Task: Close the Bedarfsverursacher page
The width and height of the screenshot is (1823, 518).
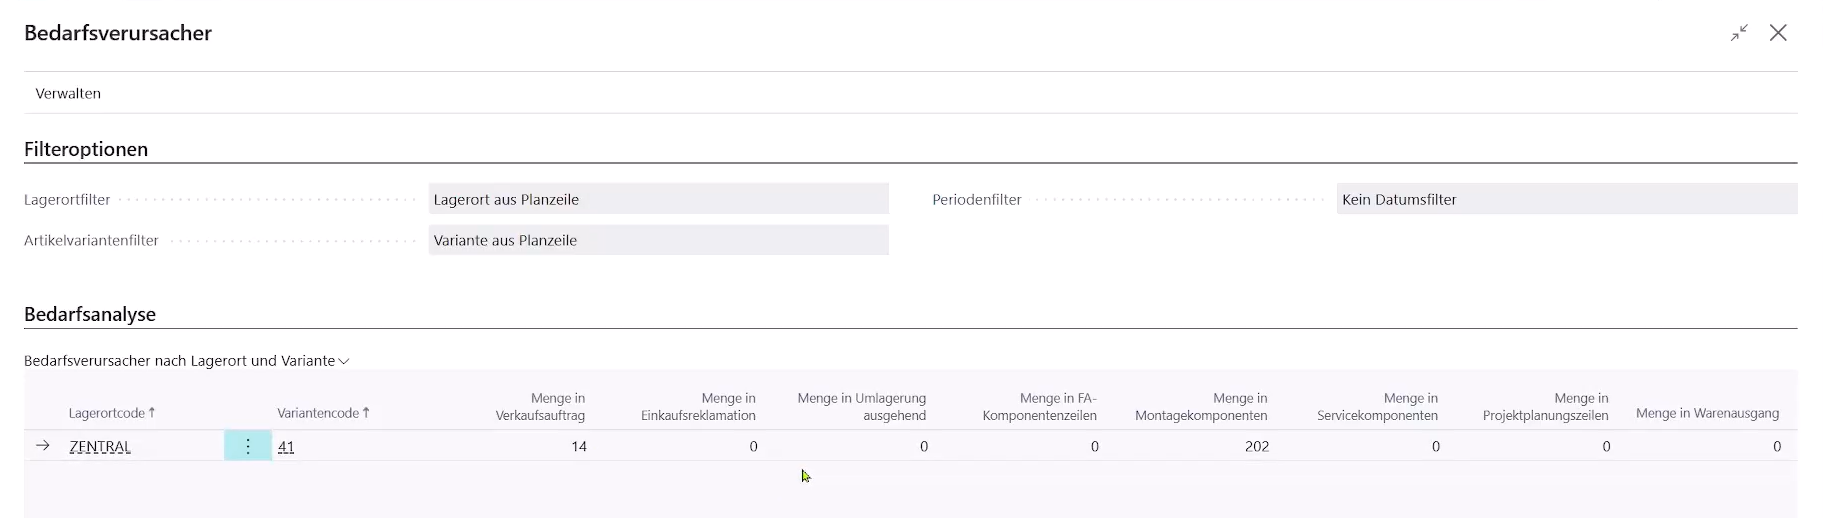Action: coord(1777,33)
